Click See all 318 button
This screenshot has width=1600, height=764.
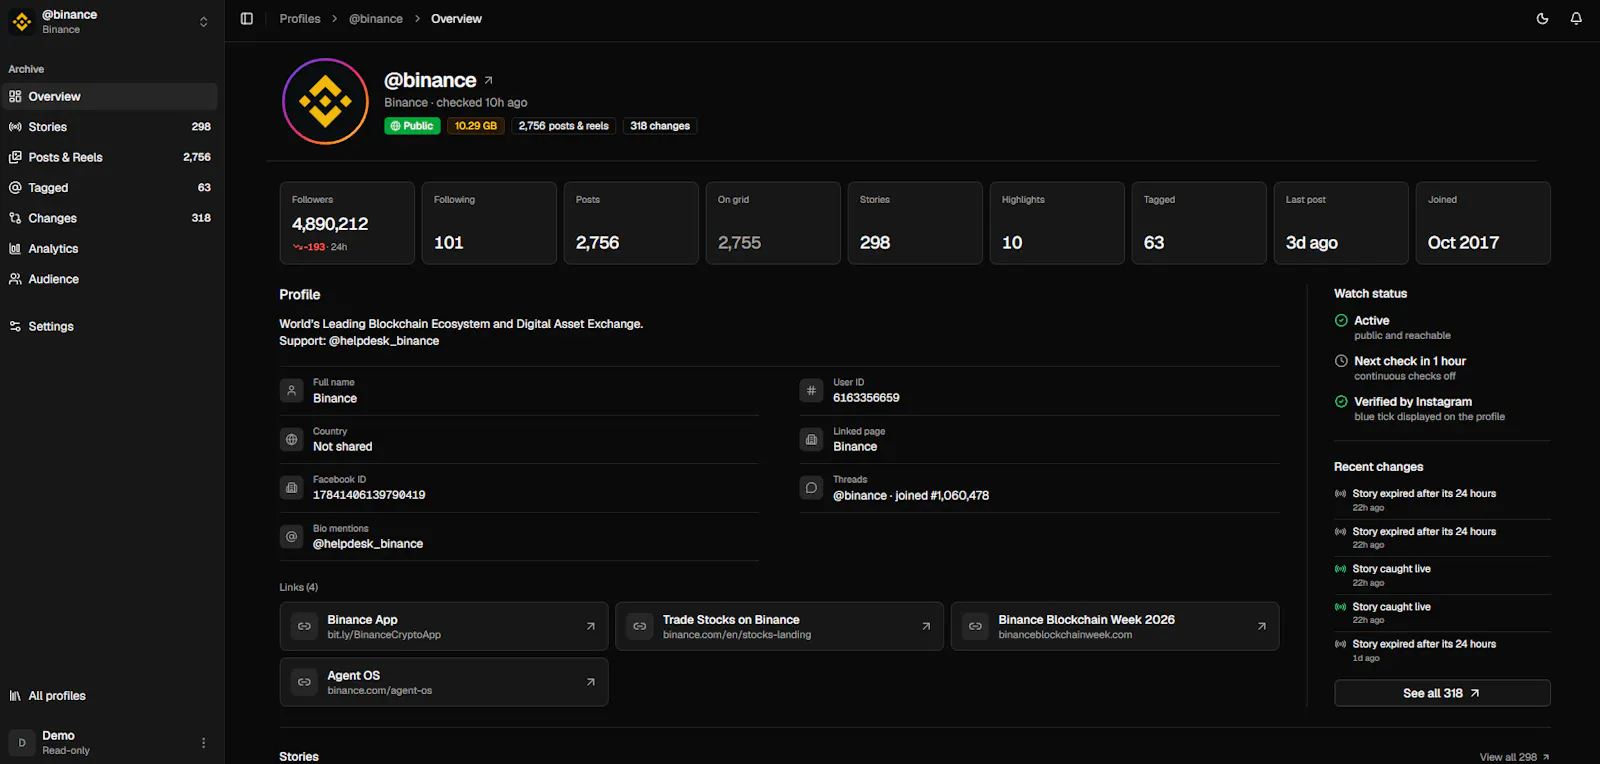point(1442,693)
